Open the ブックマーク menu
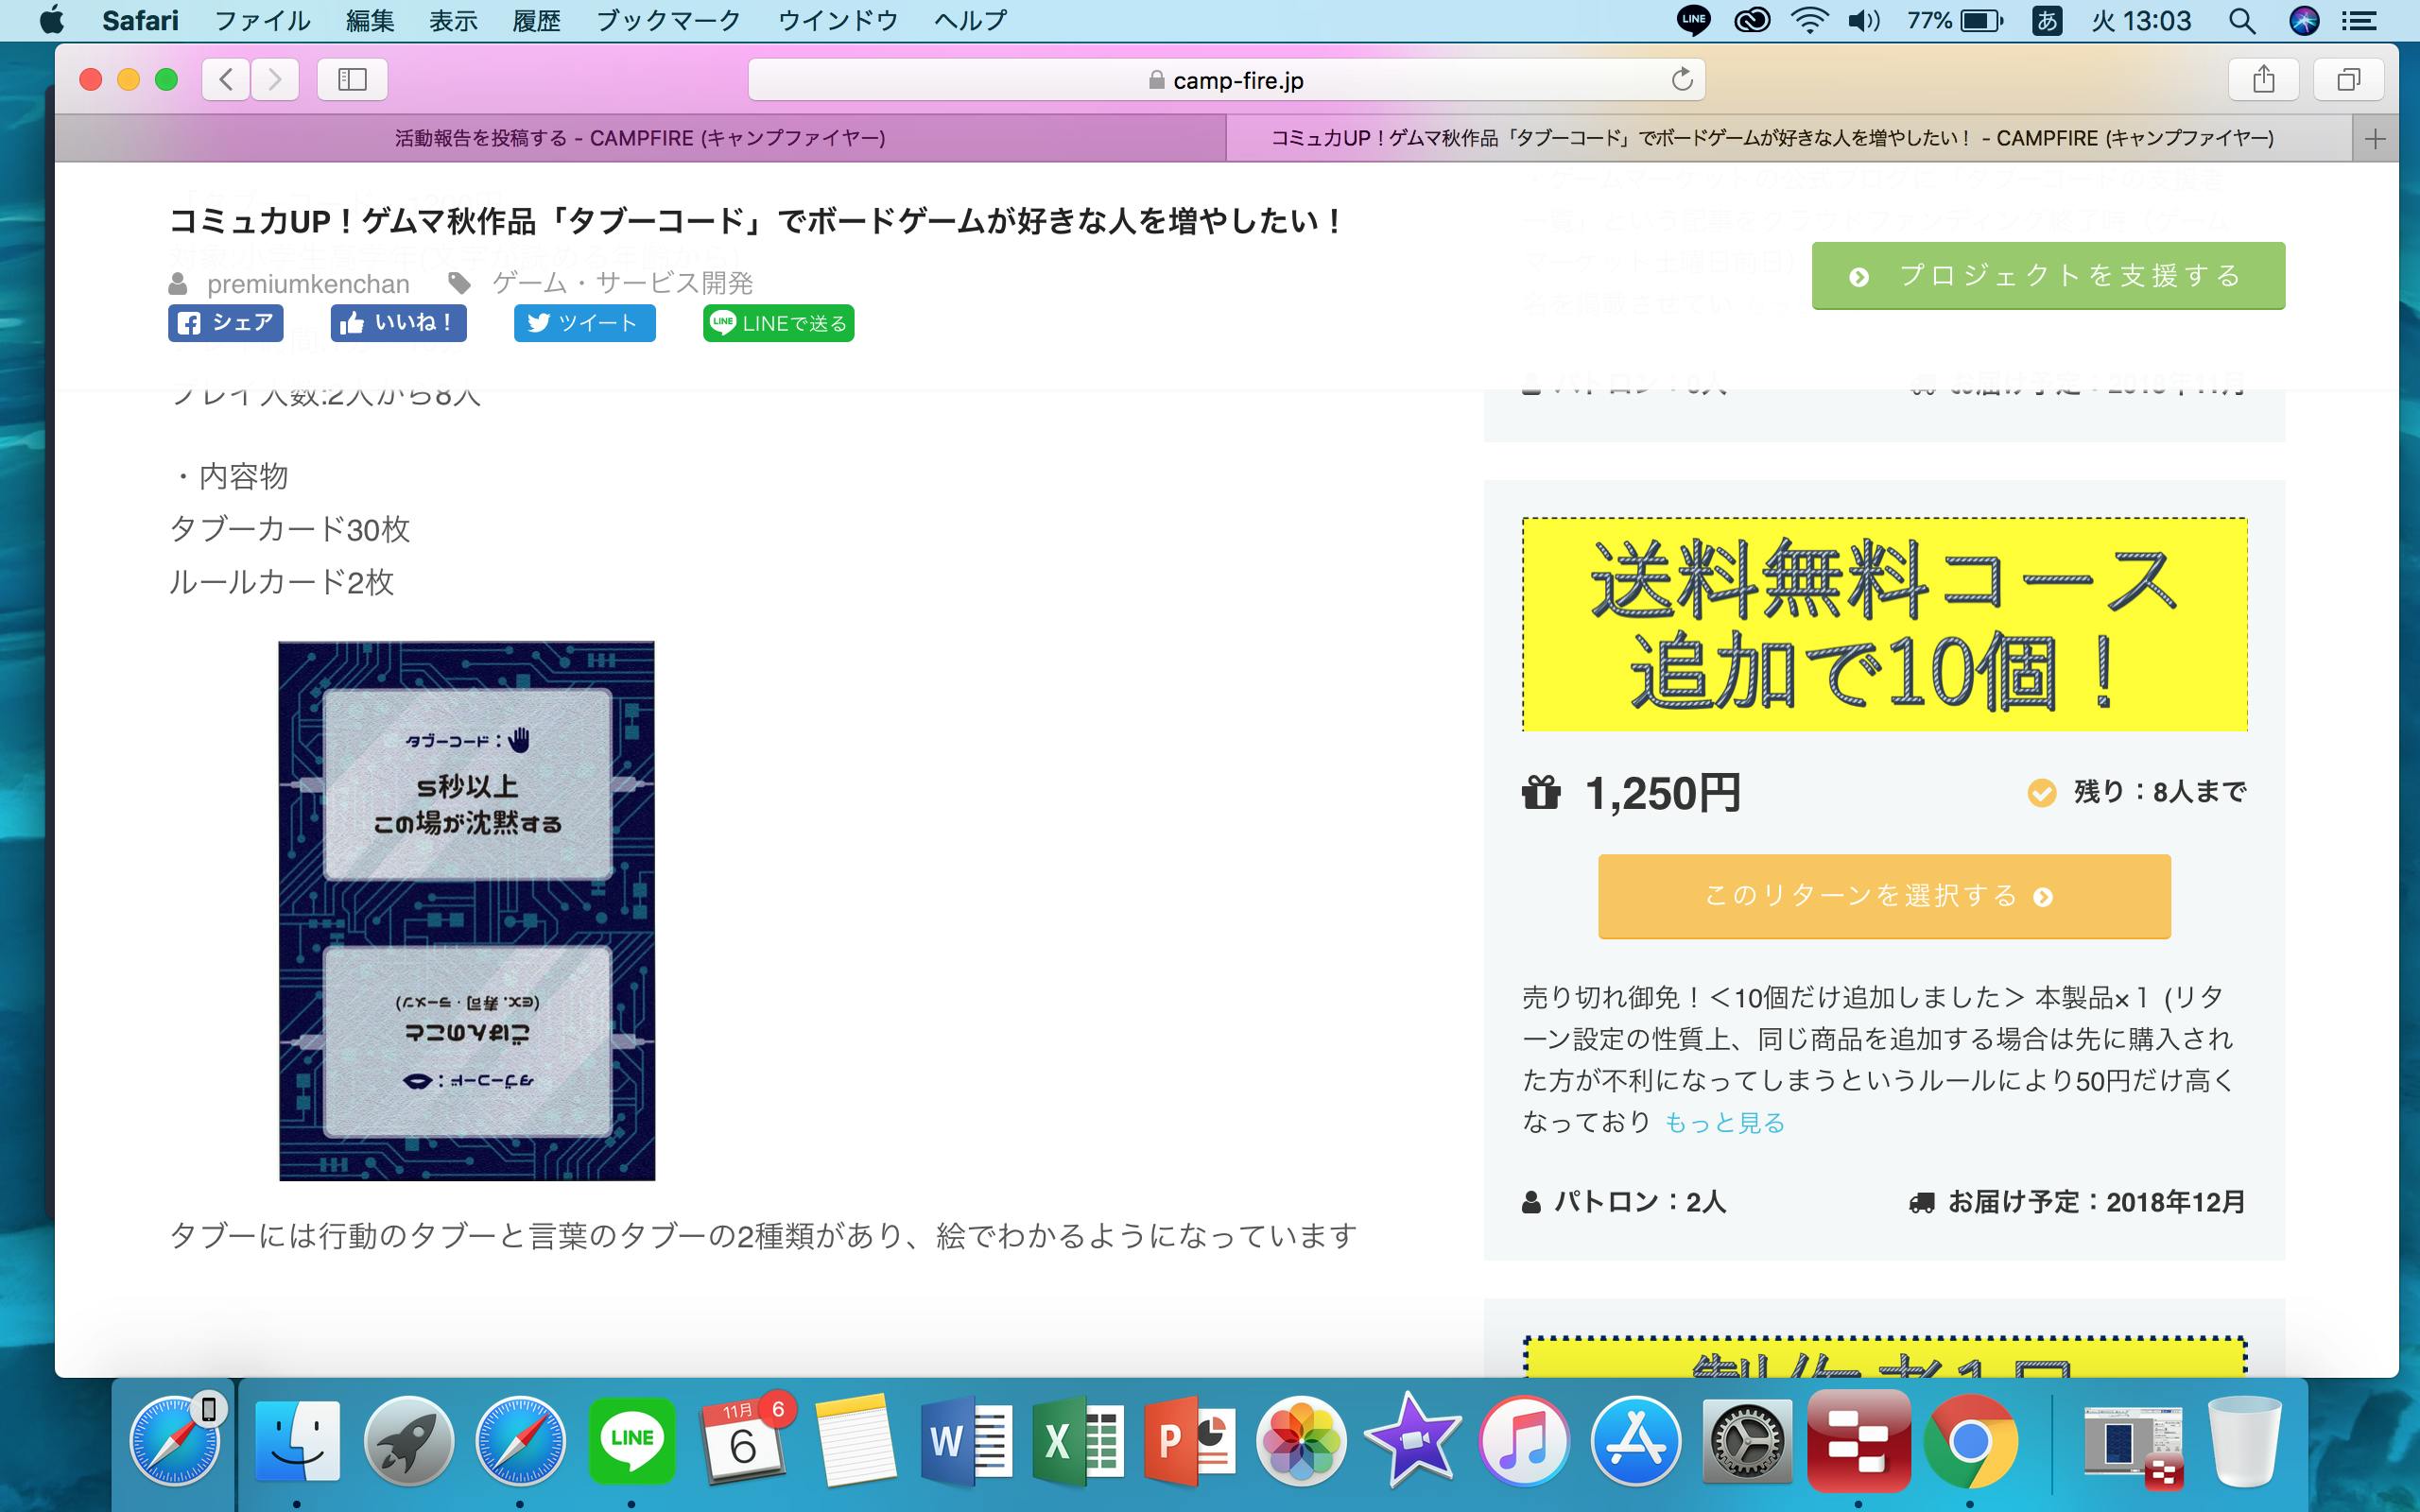Image resolution: width=2420 pixels, height=1512 pixels. tap(667, 20)
